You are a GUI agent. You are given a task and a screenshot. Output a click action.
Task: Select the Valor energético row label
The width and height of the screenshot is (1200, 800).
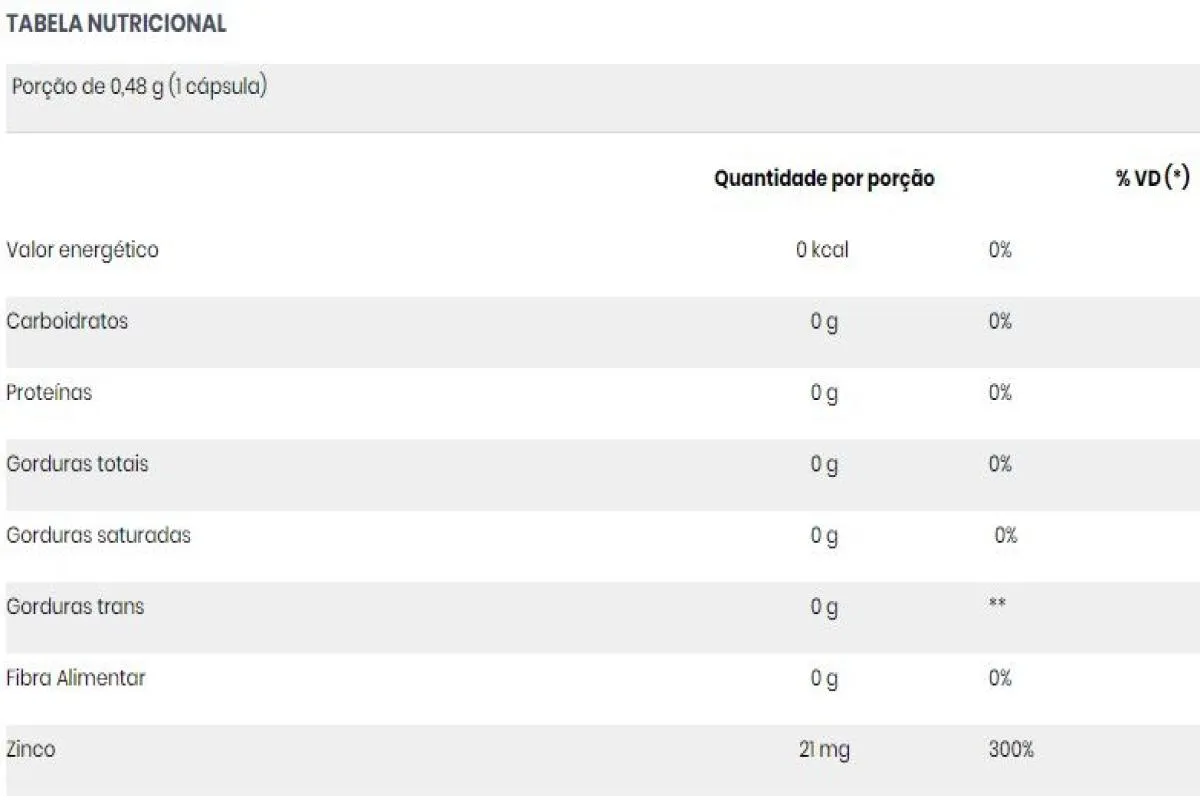click(x=82, y=250)
